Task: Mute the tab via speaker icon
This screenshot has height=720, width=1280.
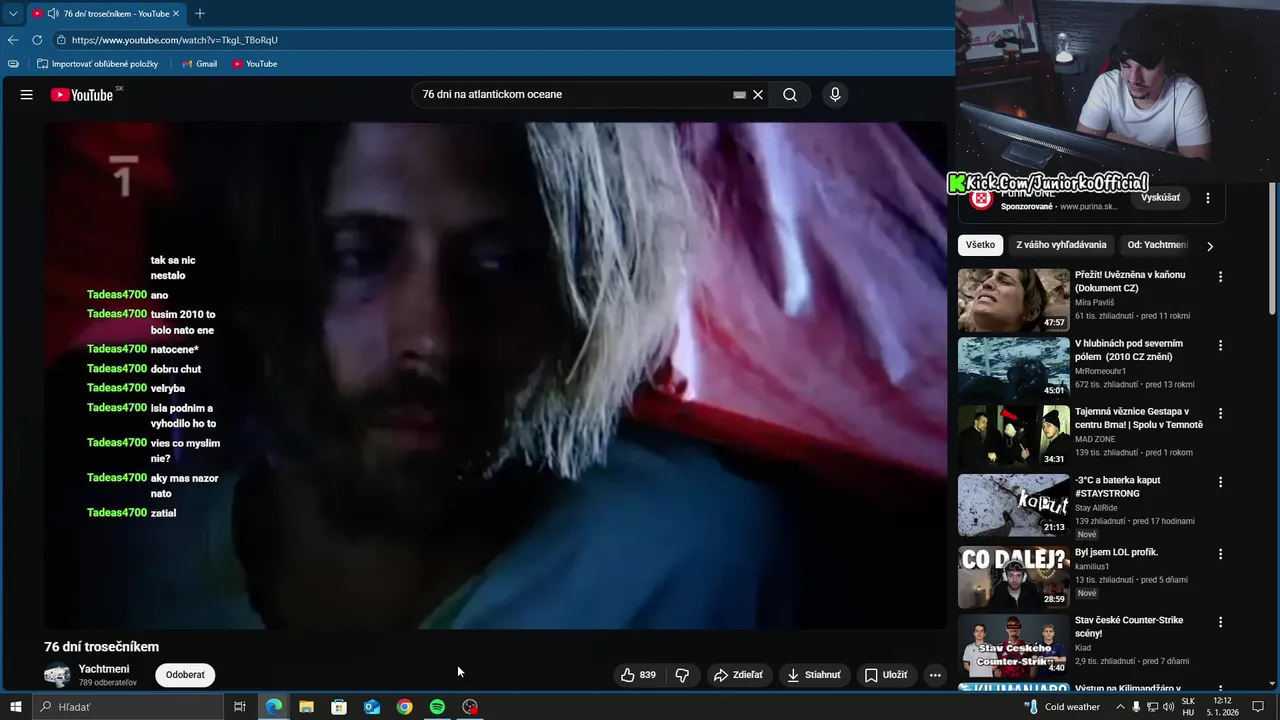Action: (52, 14)
